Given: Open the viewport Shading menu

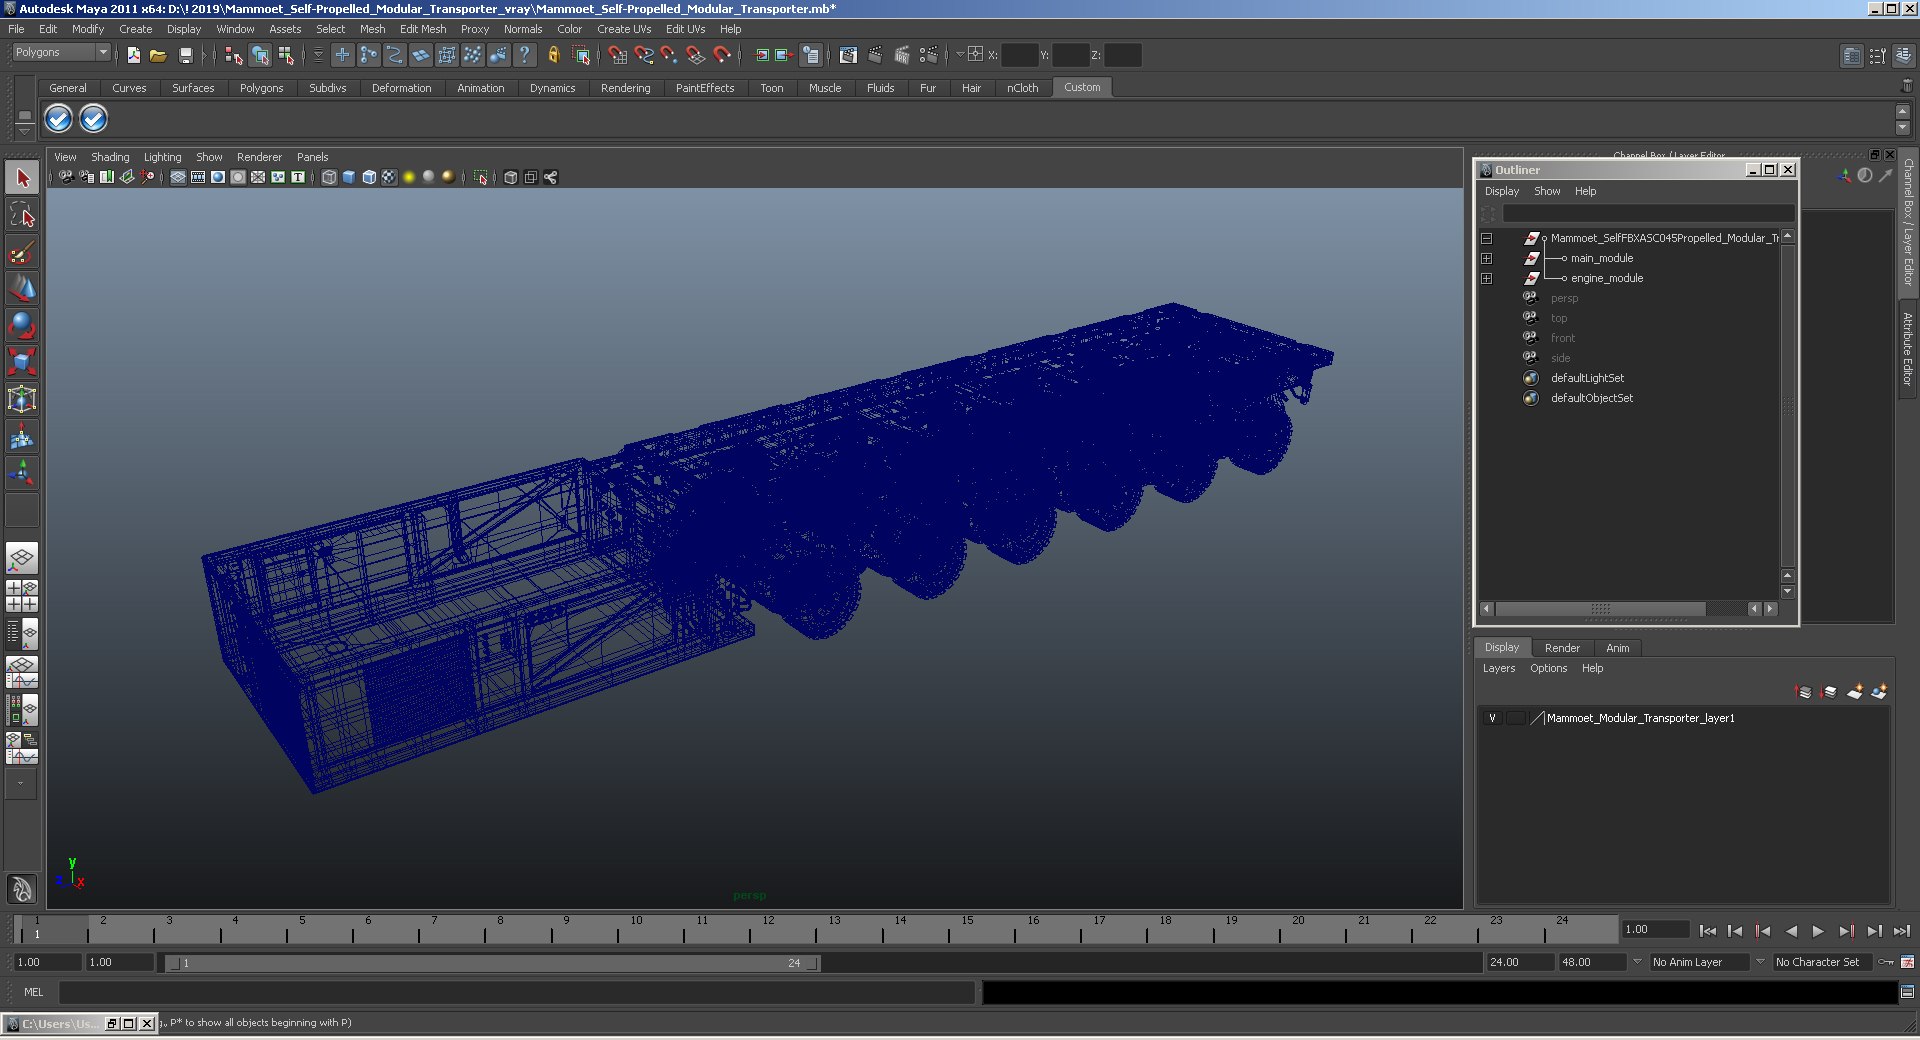Looking at the screenshot, I should (x=110, y=157).
